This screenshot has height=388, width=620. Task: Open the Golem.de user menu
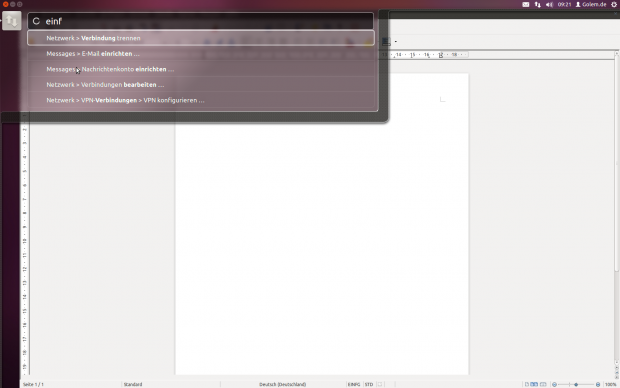(591, 5)
